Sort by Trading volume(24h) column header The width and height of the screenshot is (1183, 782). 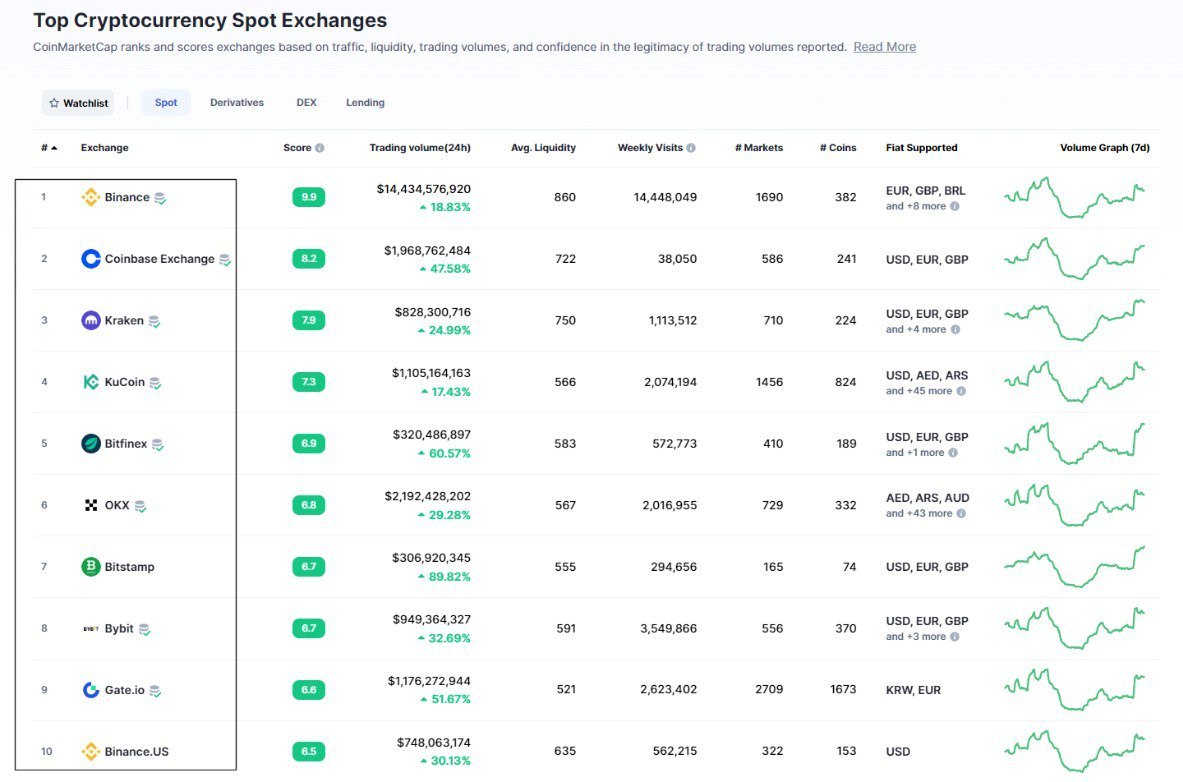tap(420, 148)
